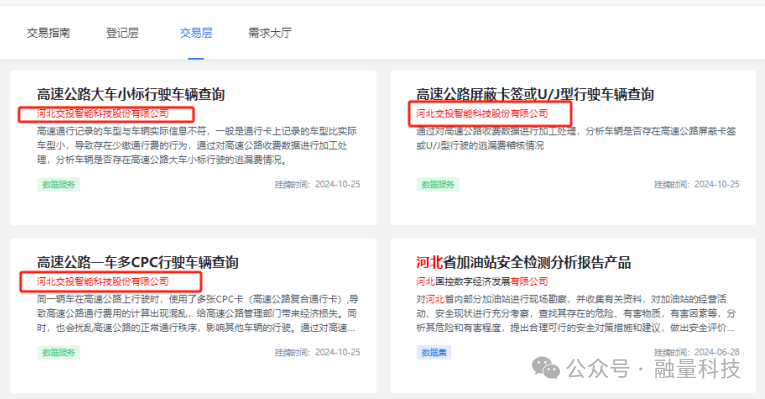This screenshot has width=765, height=399.
Task: Click description text of 大车小标 card
Action: pos(197,145)
